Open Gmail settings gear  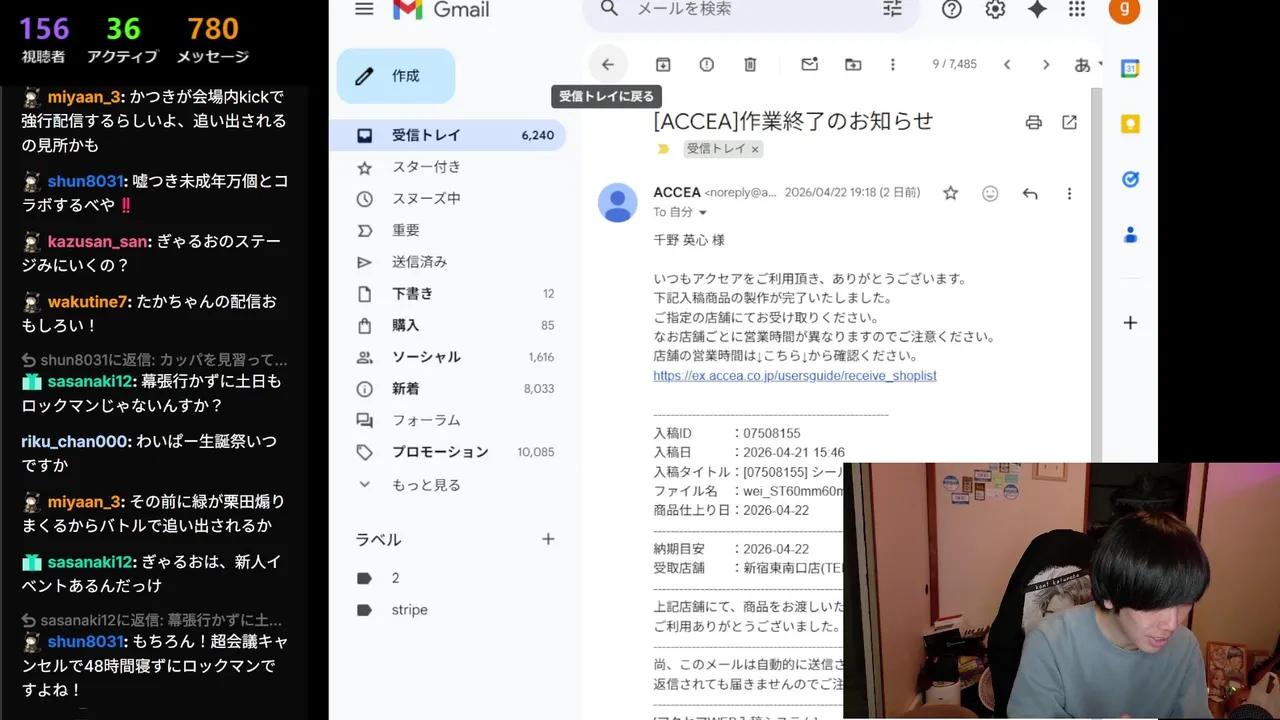coord(995,9)
